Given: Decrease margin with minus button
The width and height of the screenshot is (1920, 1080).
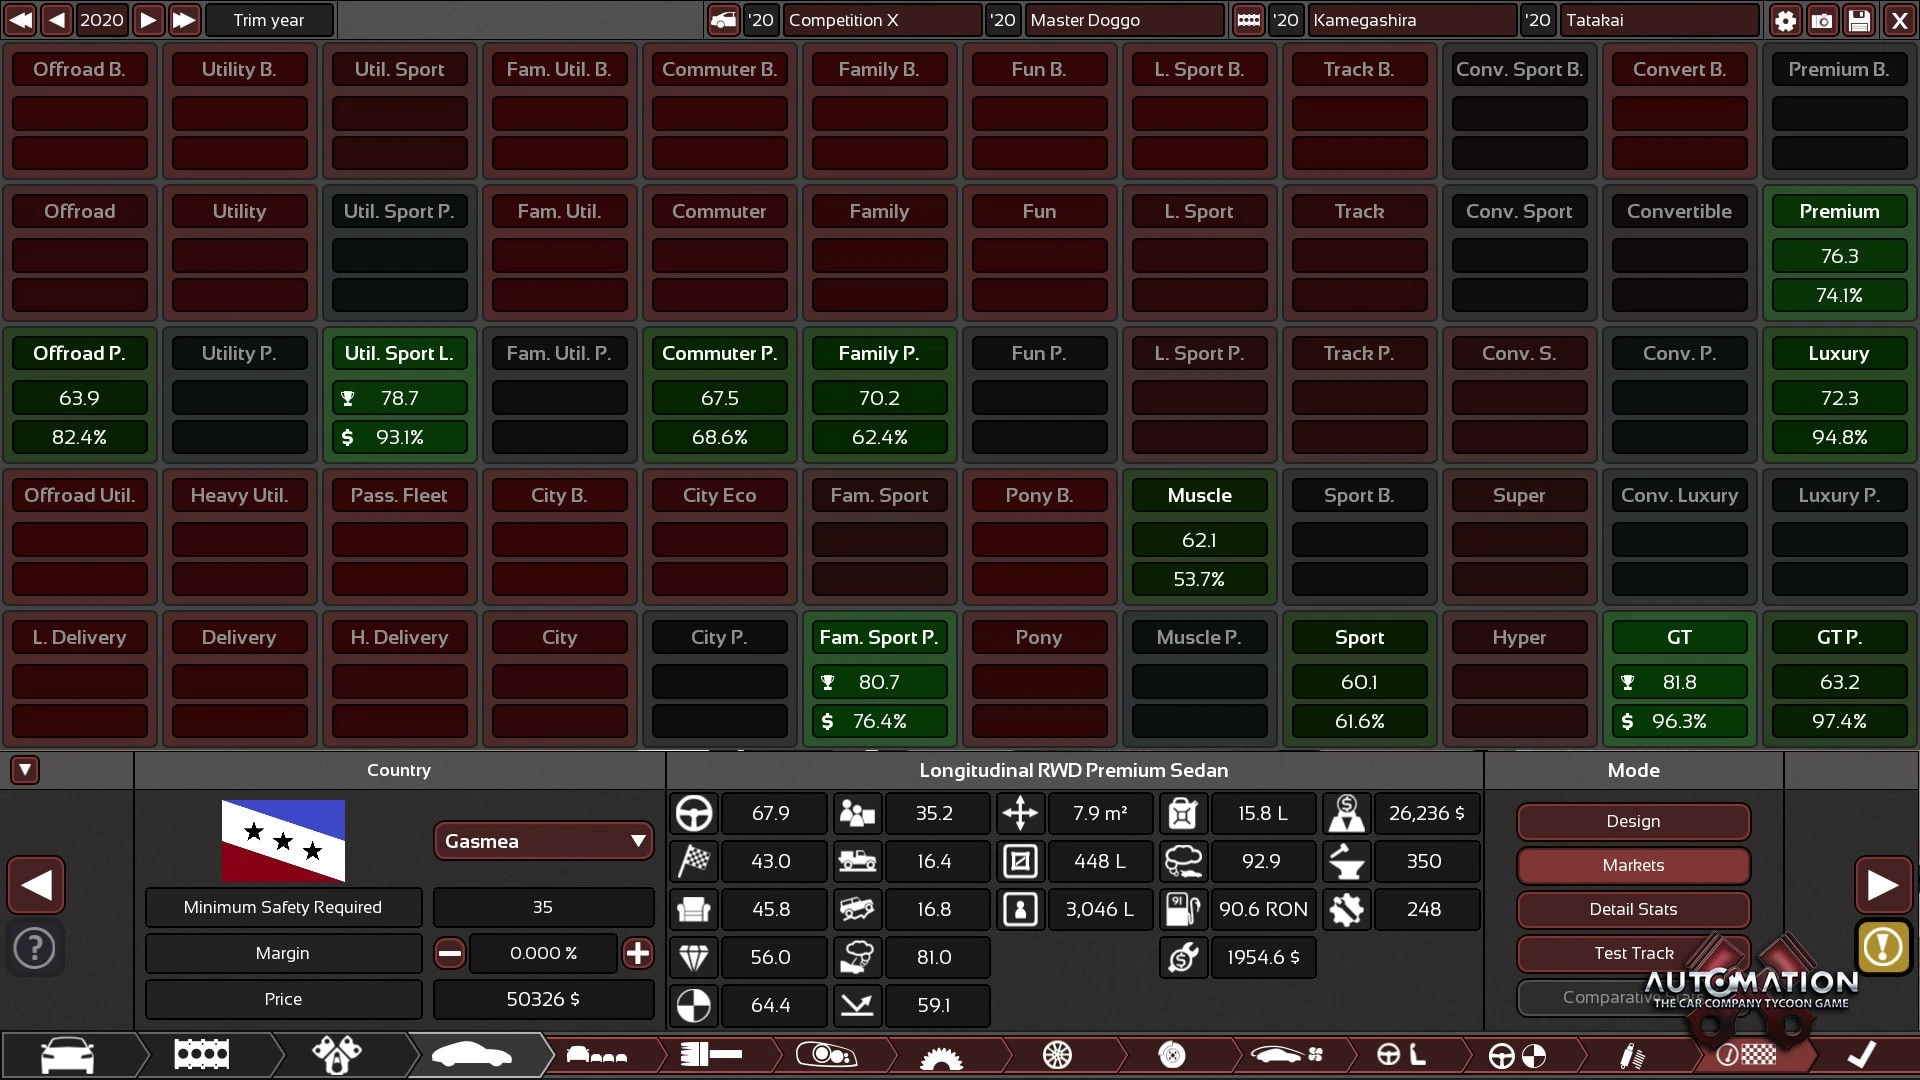Looking at the screenshot, I should pyautogui.click(x=450, y=953).
